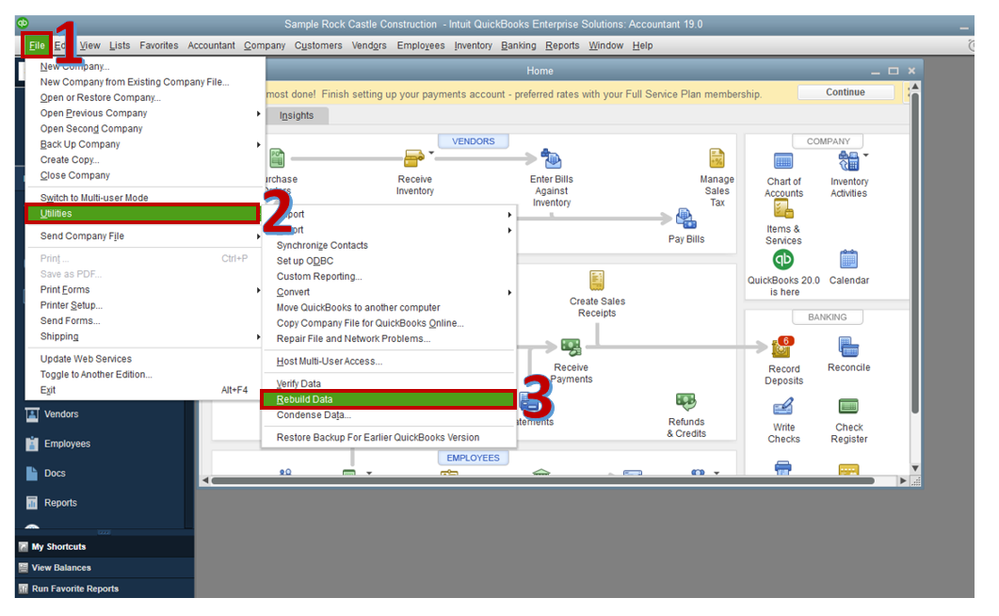Open the Check Register icon
This screenshot has width=999, height=616.
849,406
